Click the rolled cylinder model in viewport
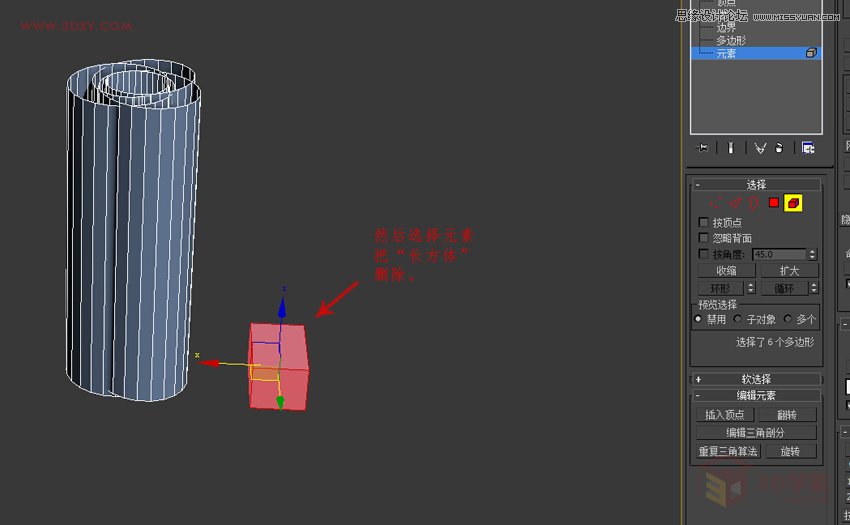The height and width of the screenshot is (525, 850). tap(133, 231)
